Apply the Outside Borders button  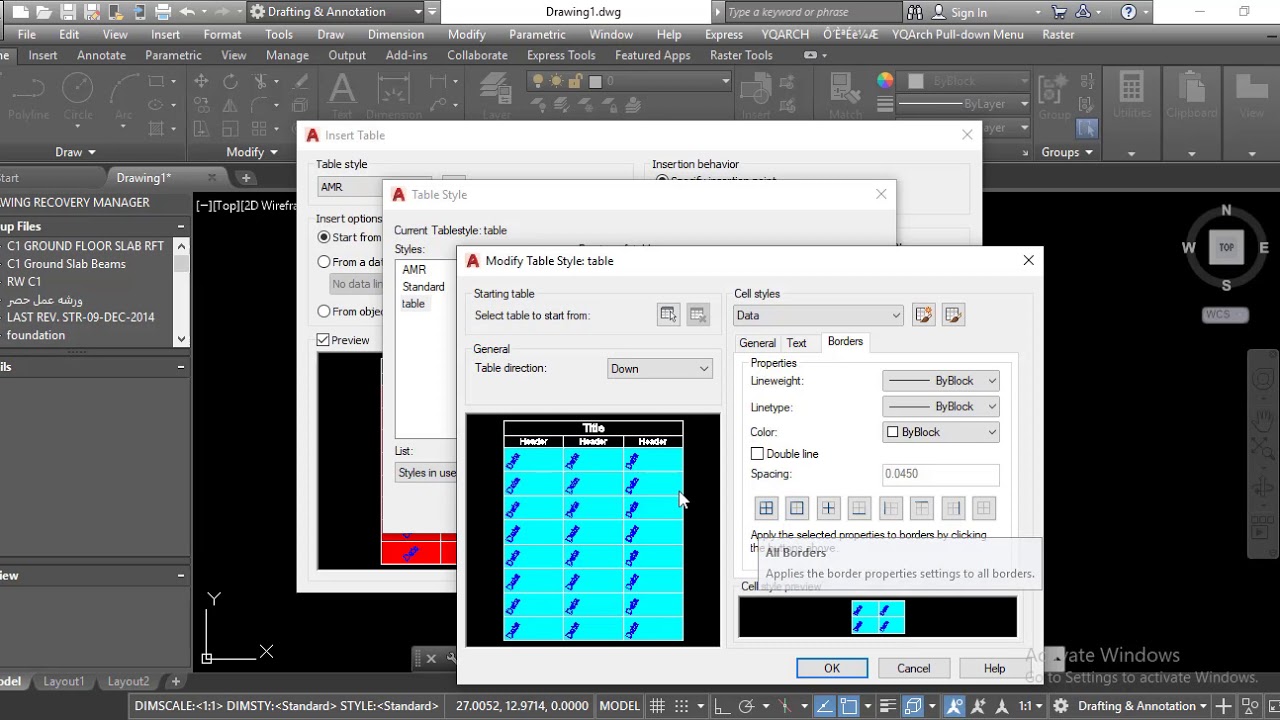click(797, 508)
